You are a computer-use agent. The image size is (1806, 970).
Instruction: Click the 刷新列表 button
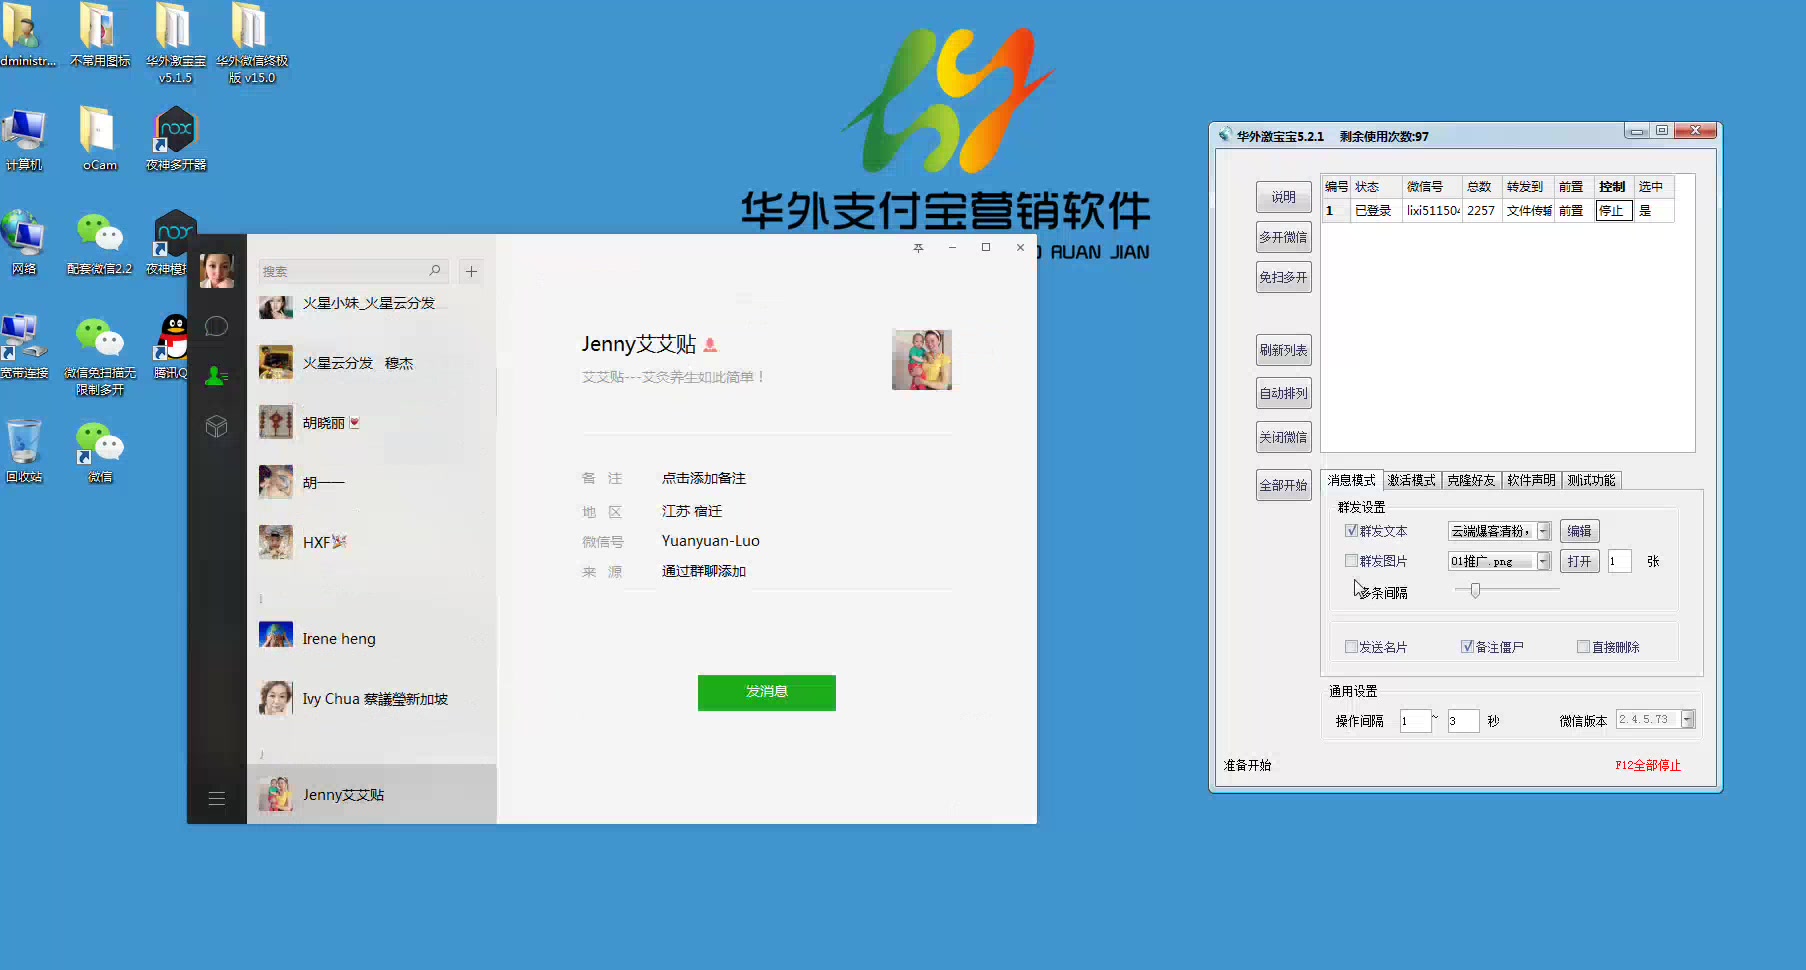[x=1284, y=350]
